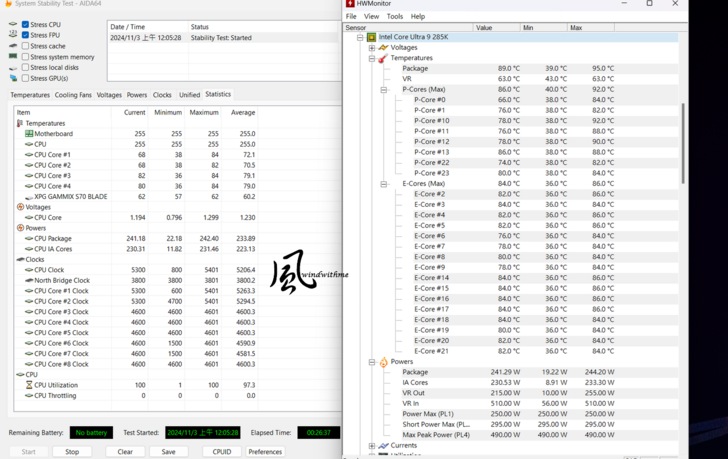
Task: Expand the Voltages node in HWMonitor
Action: 372,48
